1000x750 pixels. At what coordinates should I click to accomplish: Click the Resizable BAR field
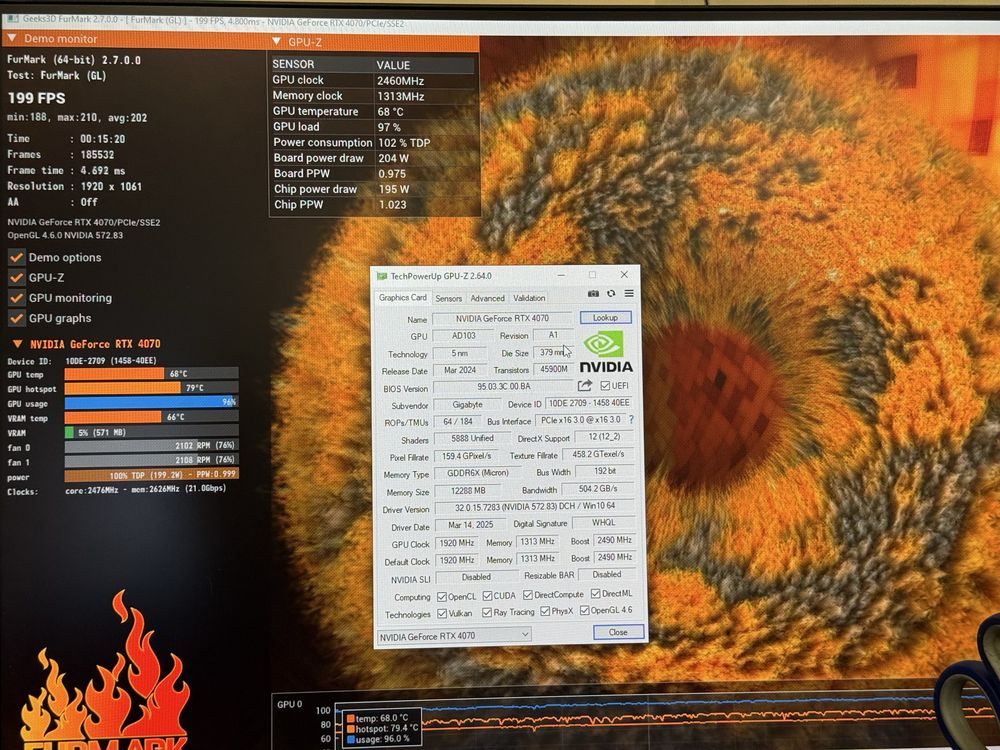(x=607, y=575)
